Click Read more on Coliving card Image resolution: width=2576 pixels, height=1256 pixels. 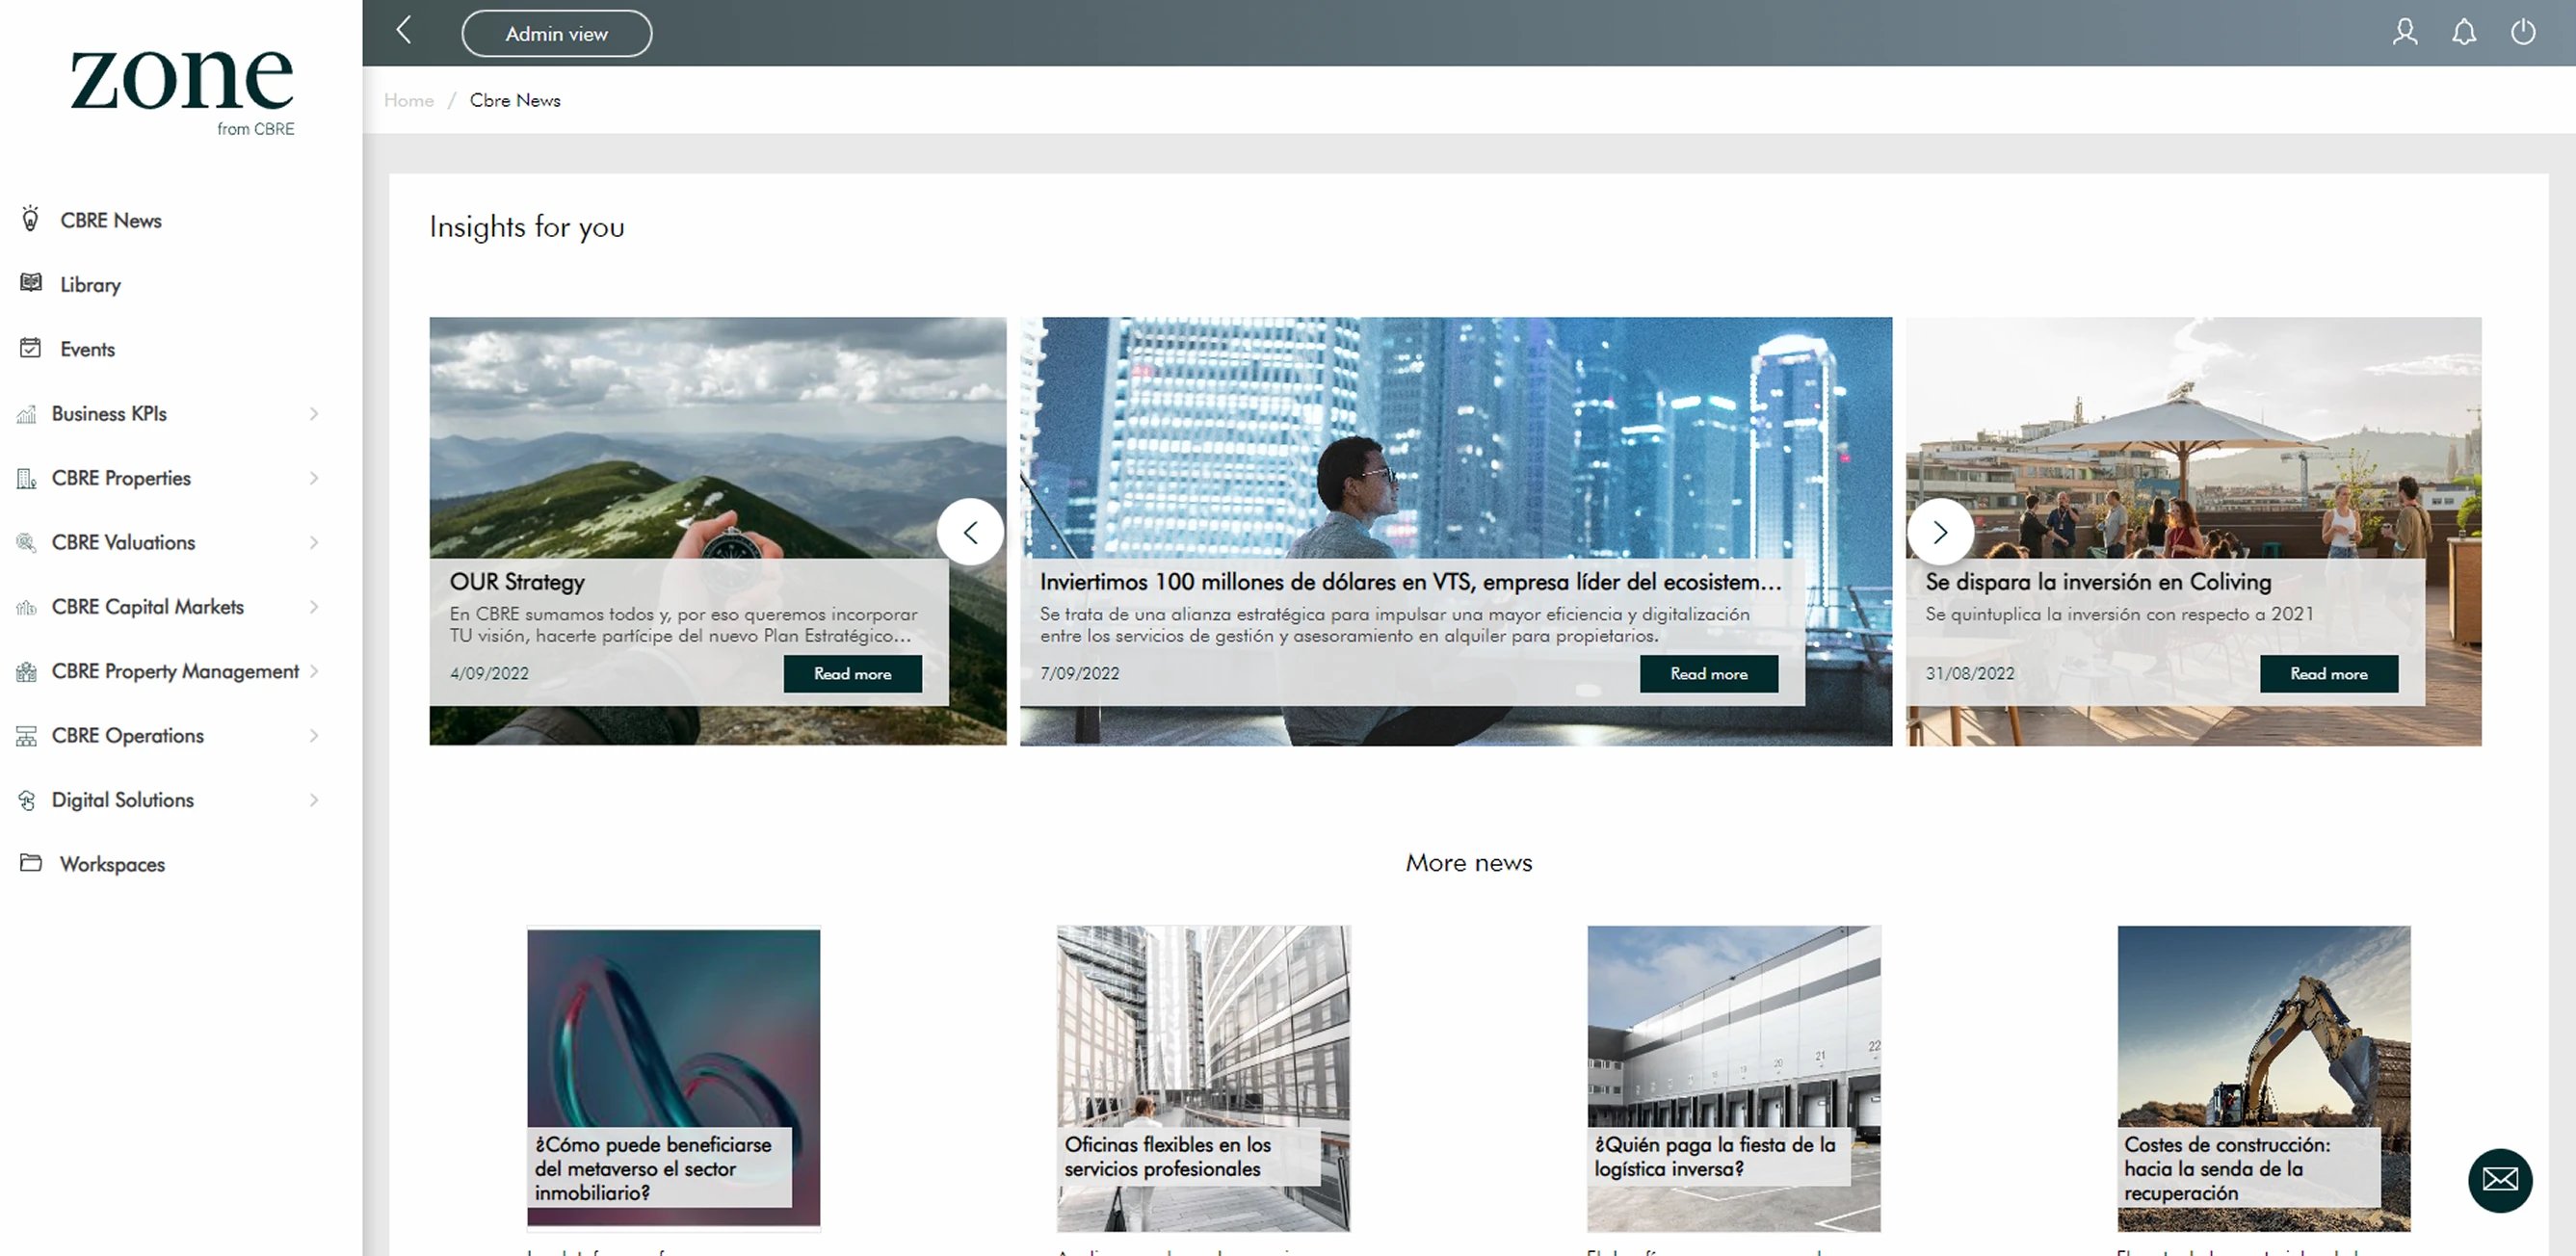click(2328, 674)
